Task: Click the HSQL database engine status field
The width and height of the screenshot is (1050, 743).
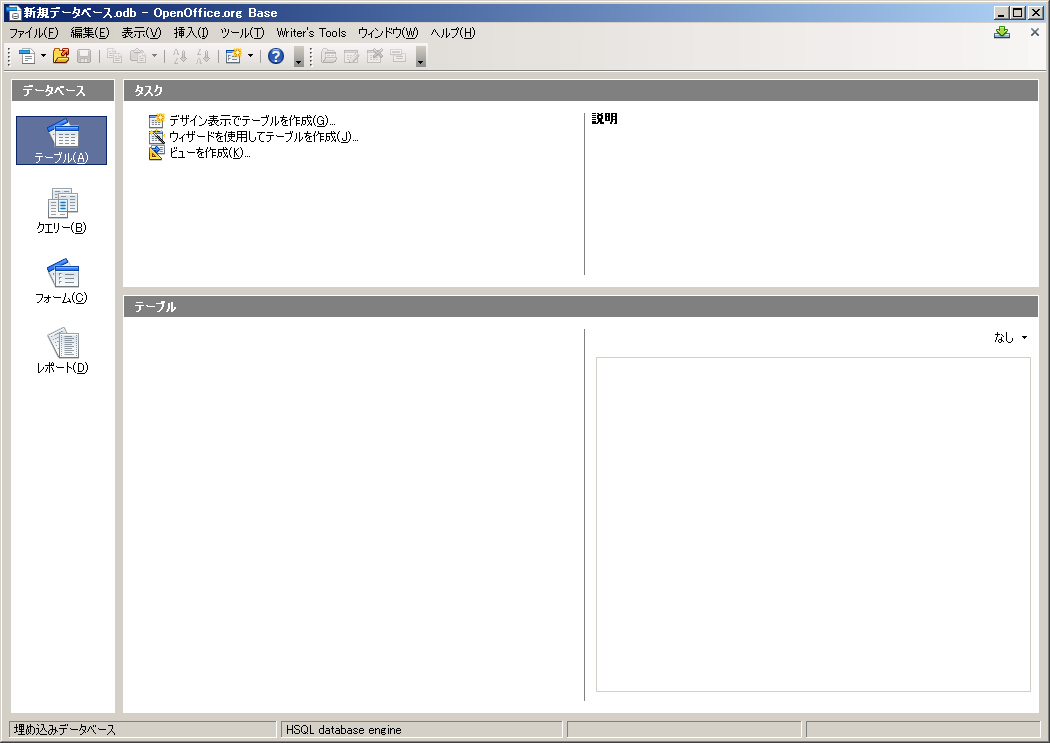Action: coord(422,730)
